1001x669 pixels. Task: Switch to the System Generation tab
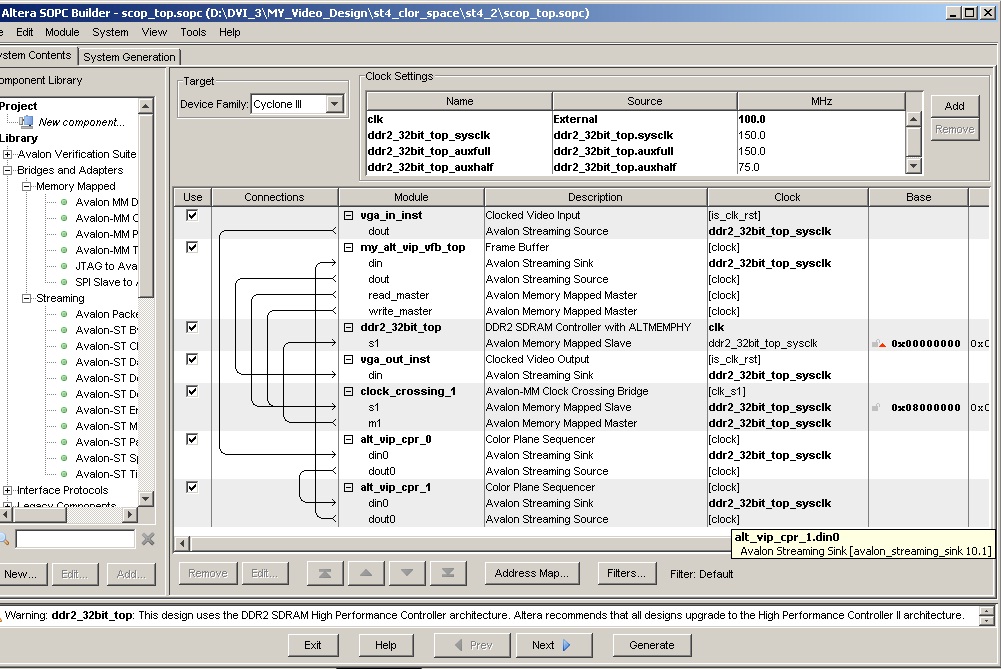(130, 57)
